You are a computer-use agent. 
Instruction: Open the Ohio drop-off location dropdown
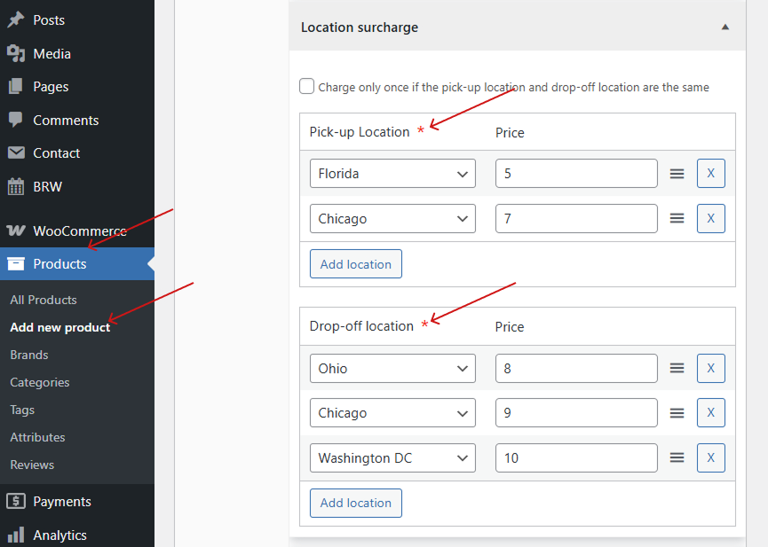392,368
